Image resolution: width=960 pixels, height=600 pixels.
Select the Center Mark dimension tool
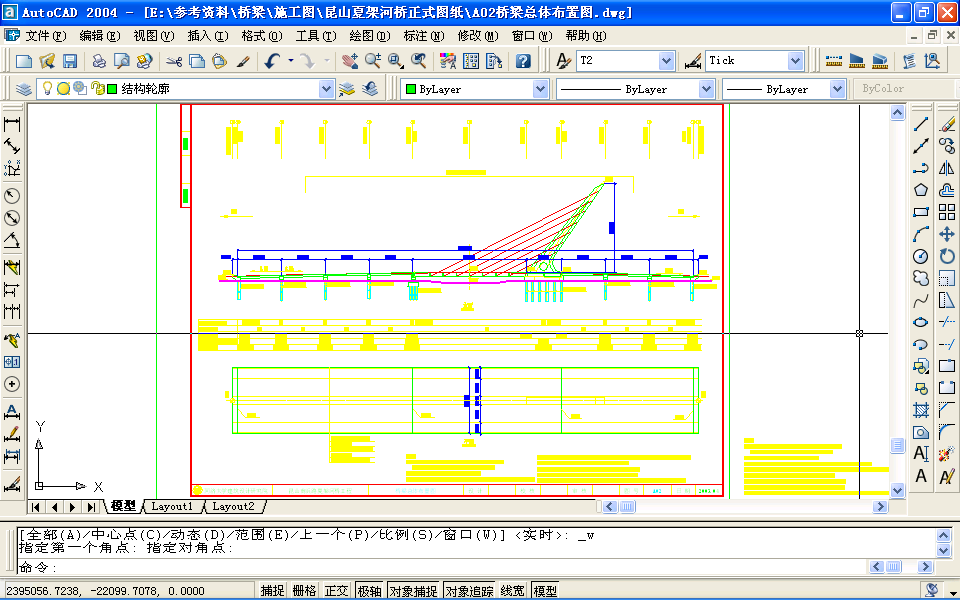[x=12, y=384]
